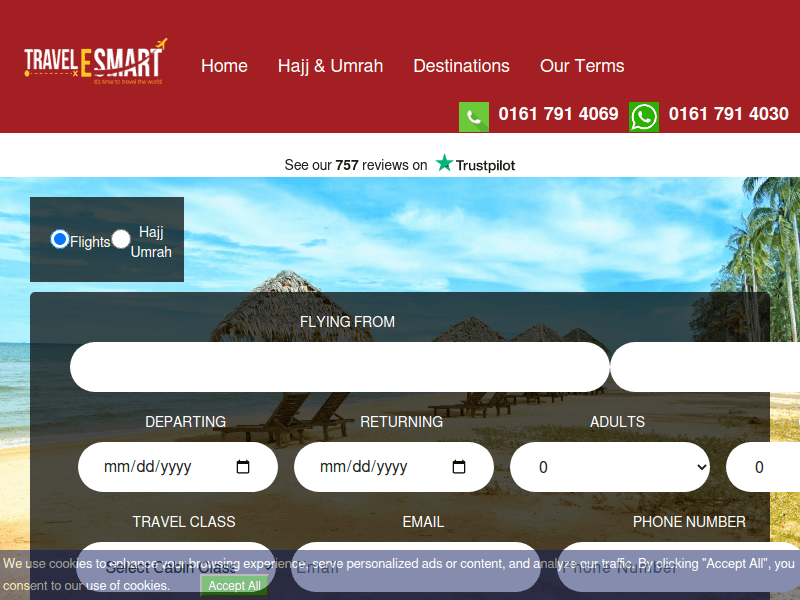The height and width of the screenshot is (600, 800).
Task: Click Accept All for cookies
Action: pos(233,585)
